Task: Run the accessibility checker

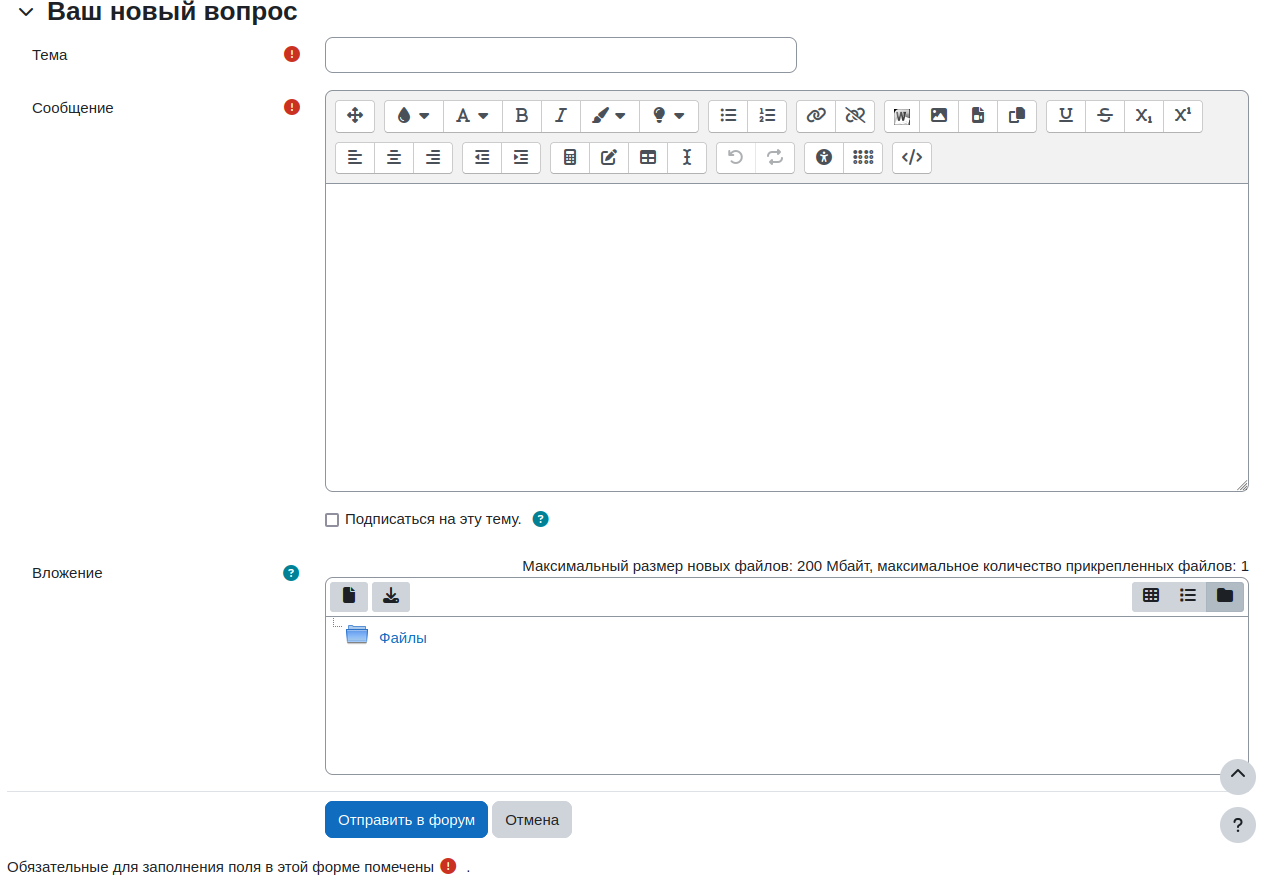Action: click(x=824, y=158)
